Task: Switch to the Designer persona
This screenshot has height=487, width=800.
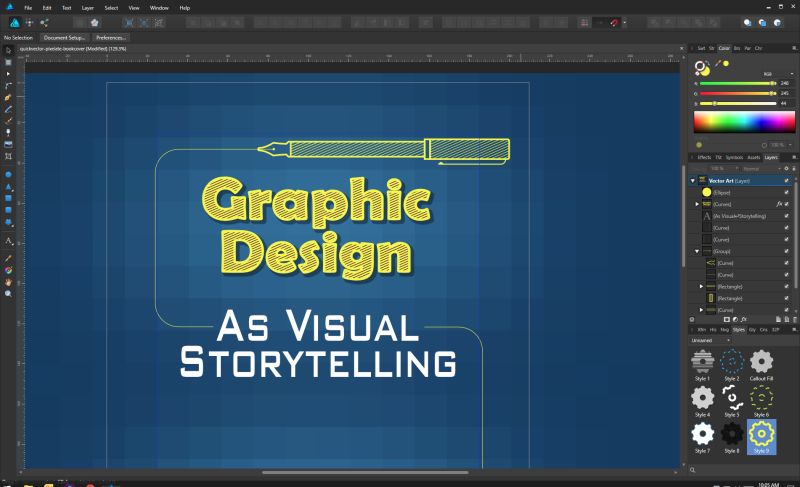Action: pyautogui.click(x=15, y=23)
